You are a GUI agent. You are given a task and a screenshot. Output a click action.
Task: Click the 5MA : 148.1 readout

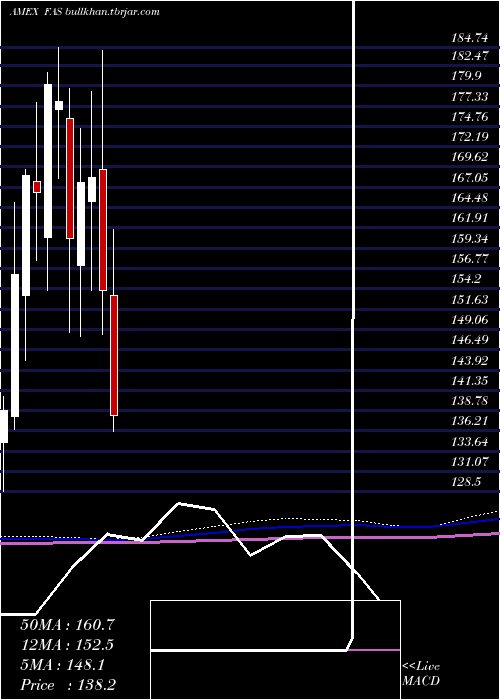pyautogui.click(x=62, y=665)
